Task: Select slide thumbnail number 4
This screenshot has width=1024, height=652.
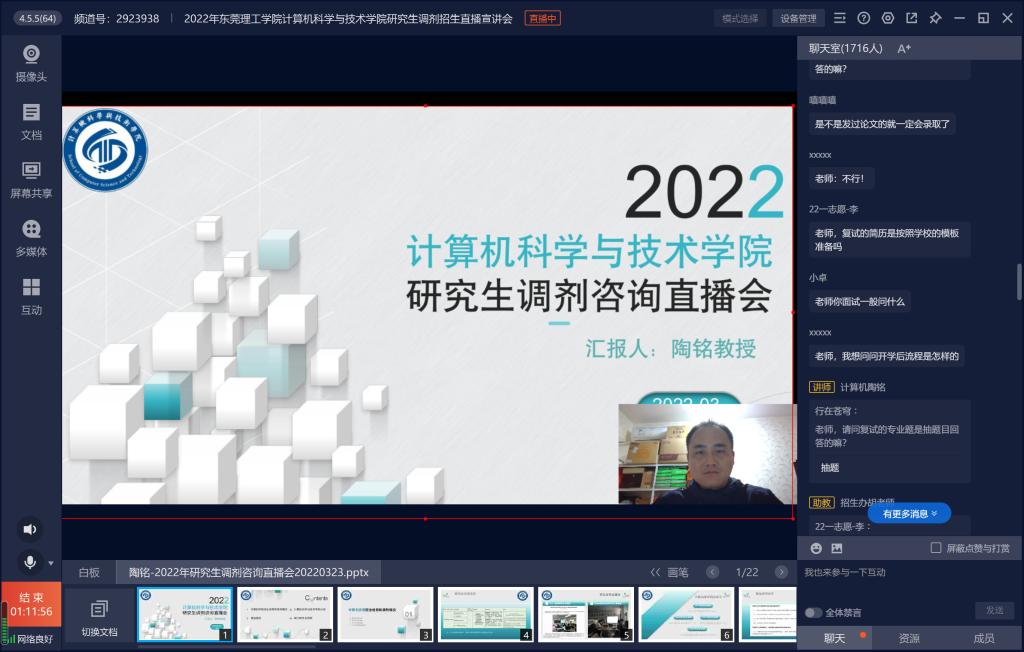Action: (x=485, y=614)
